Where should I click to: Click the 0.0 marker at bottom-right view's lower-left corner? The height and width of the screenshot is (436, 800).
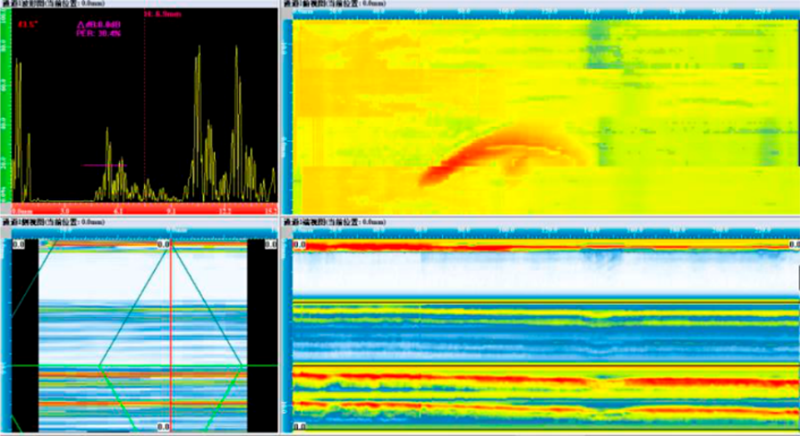(x=299, y=426)
